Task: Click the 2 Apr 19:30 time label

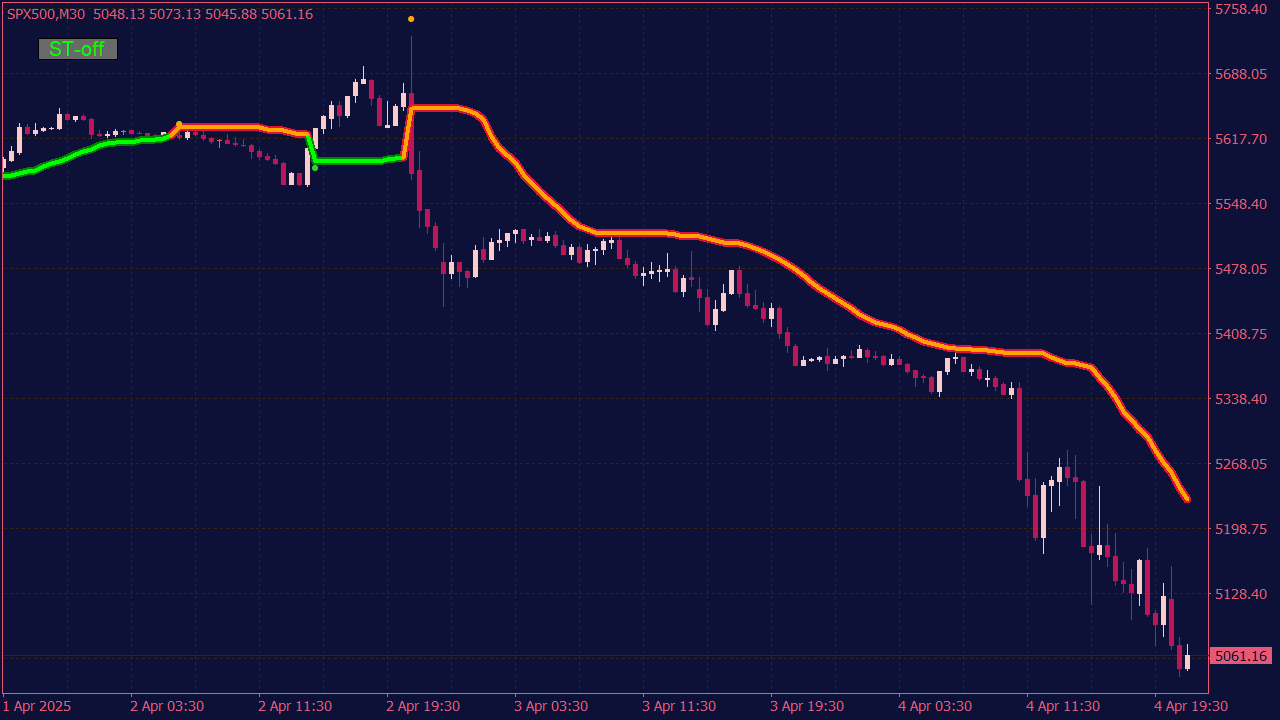Action: [423, 706]
